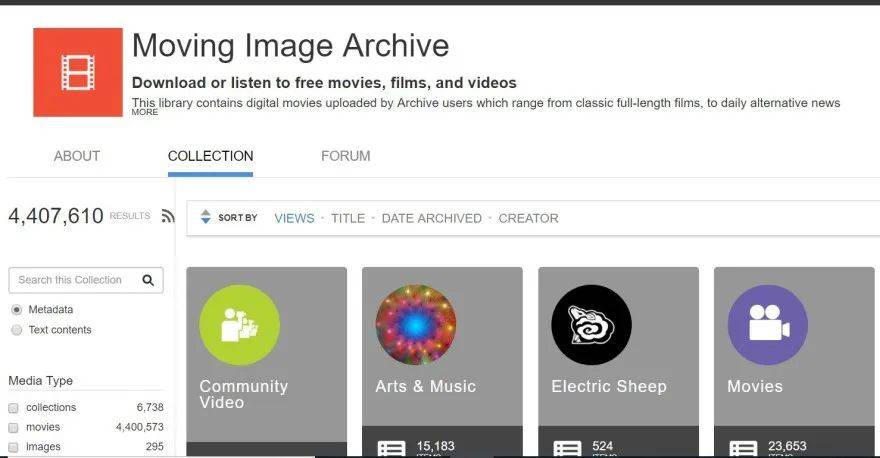This screenshot has width=880, height=458.
Task: Open the Arts & Music collection title
Action: [425, 386]
